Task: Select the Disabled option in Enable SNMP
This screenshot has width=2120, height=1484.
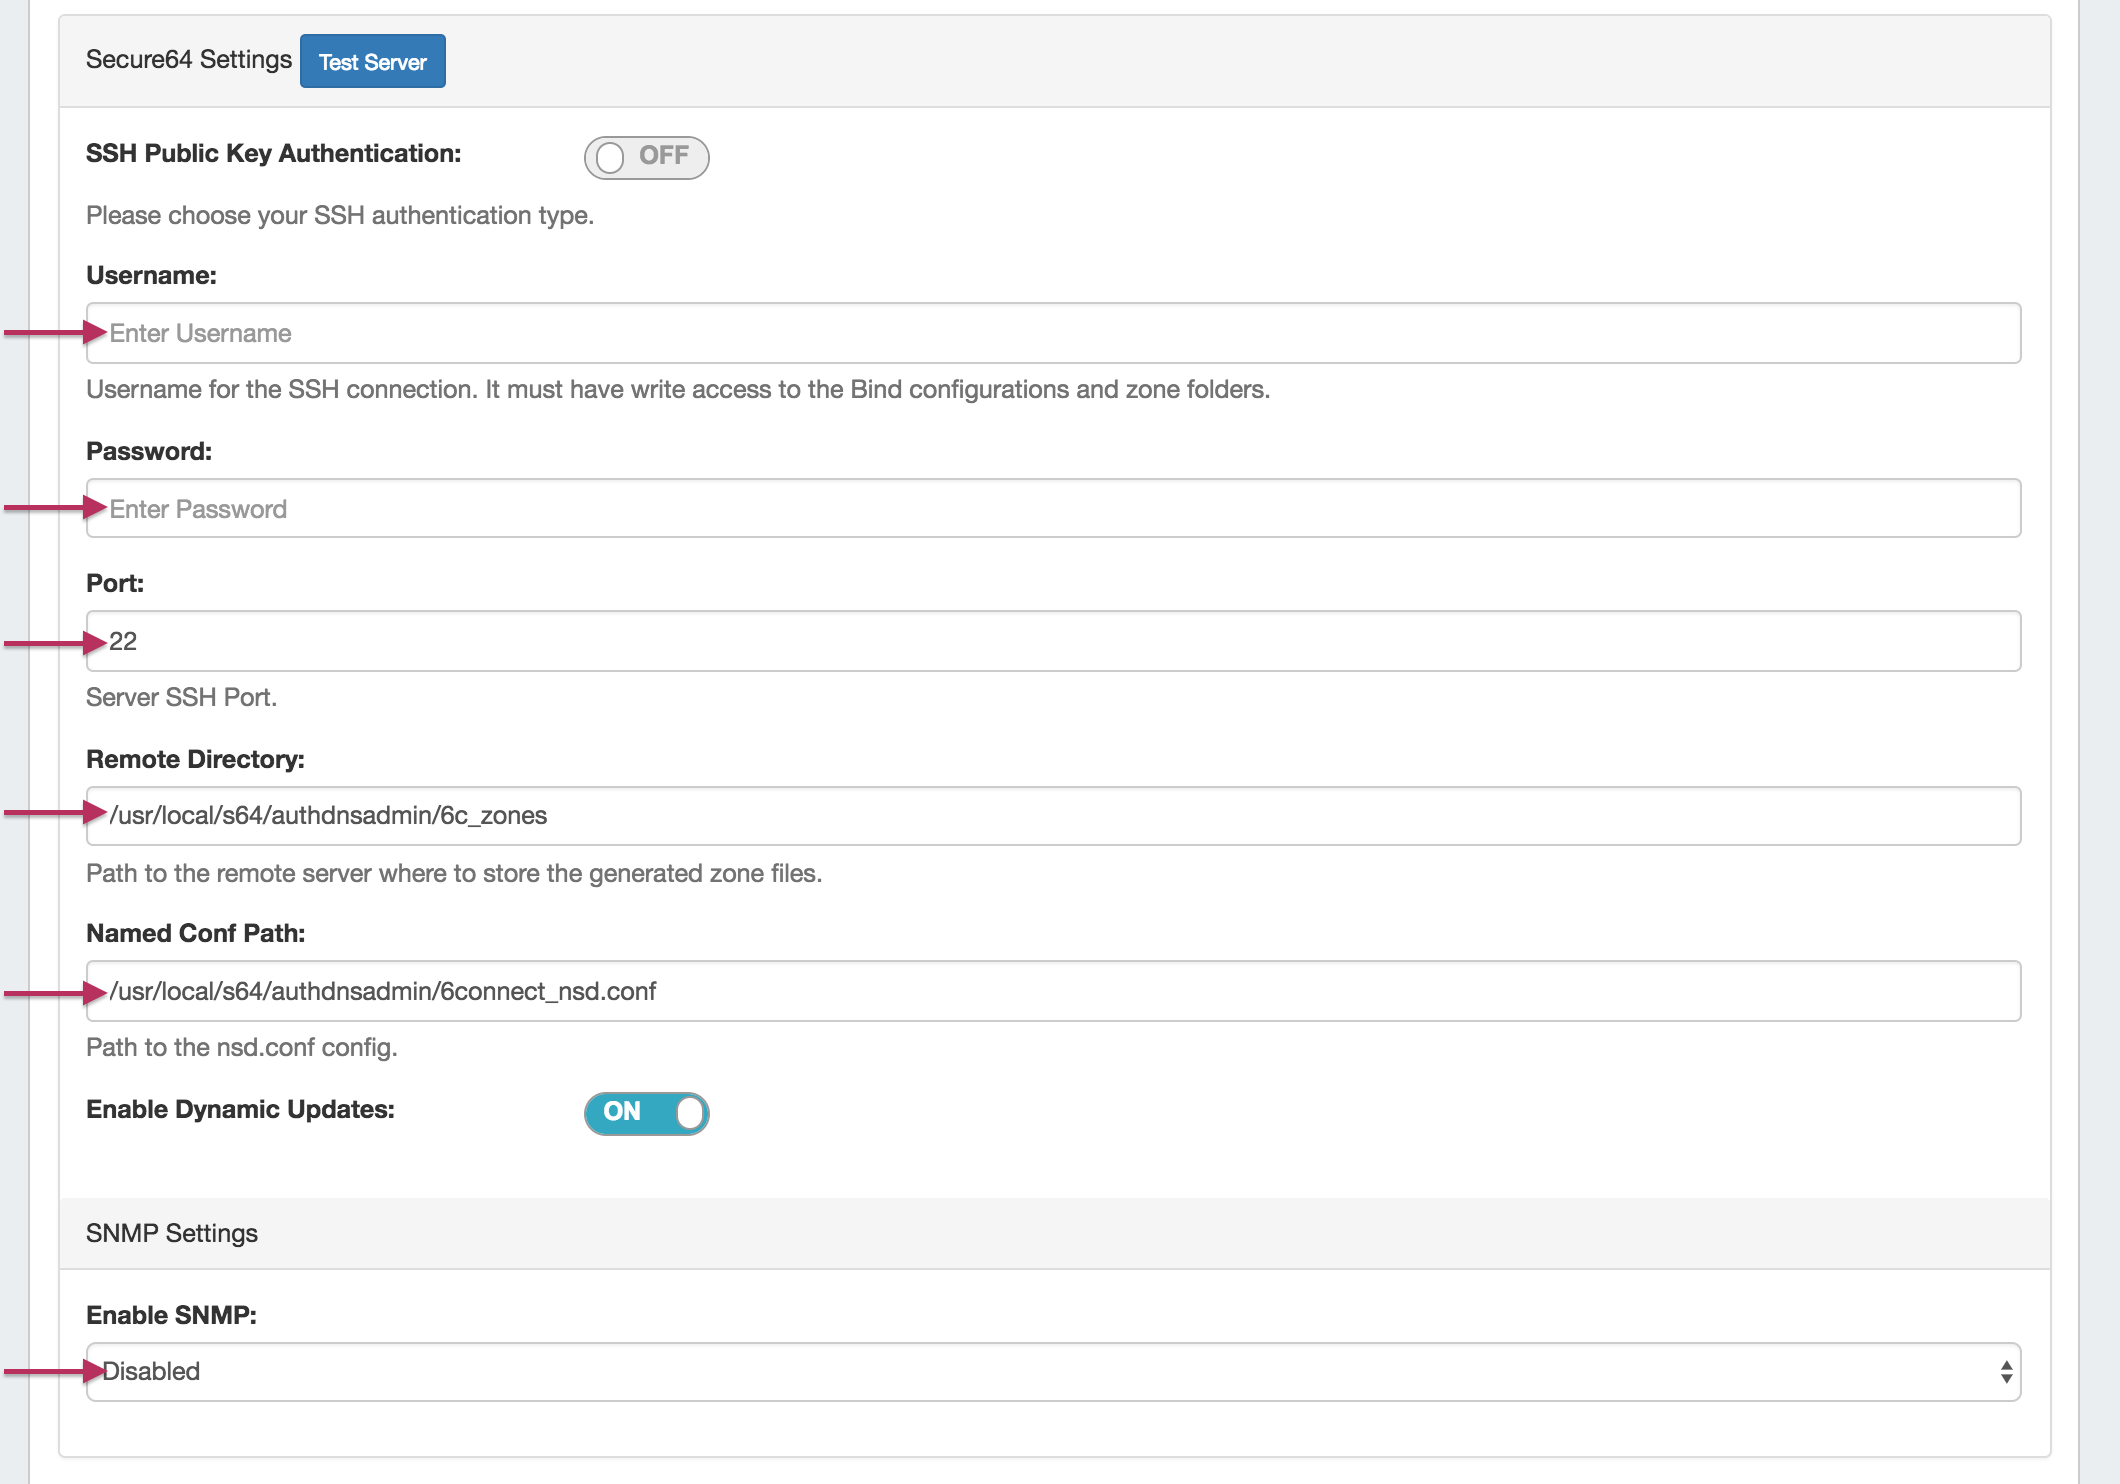Action: pyautogui.click(x=152, y=1372)
